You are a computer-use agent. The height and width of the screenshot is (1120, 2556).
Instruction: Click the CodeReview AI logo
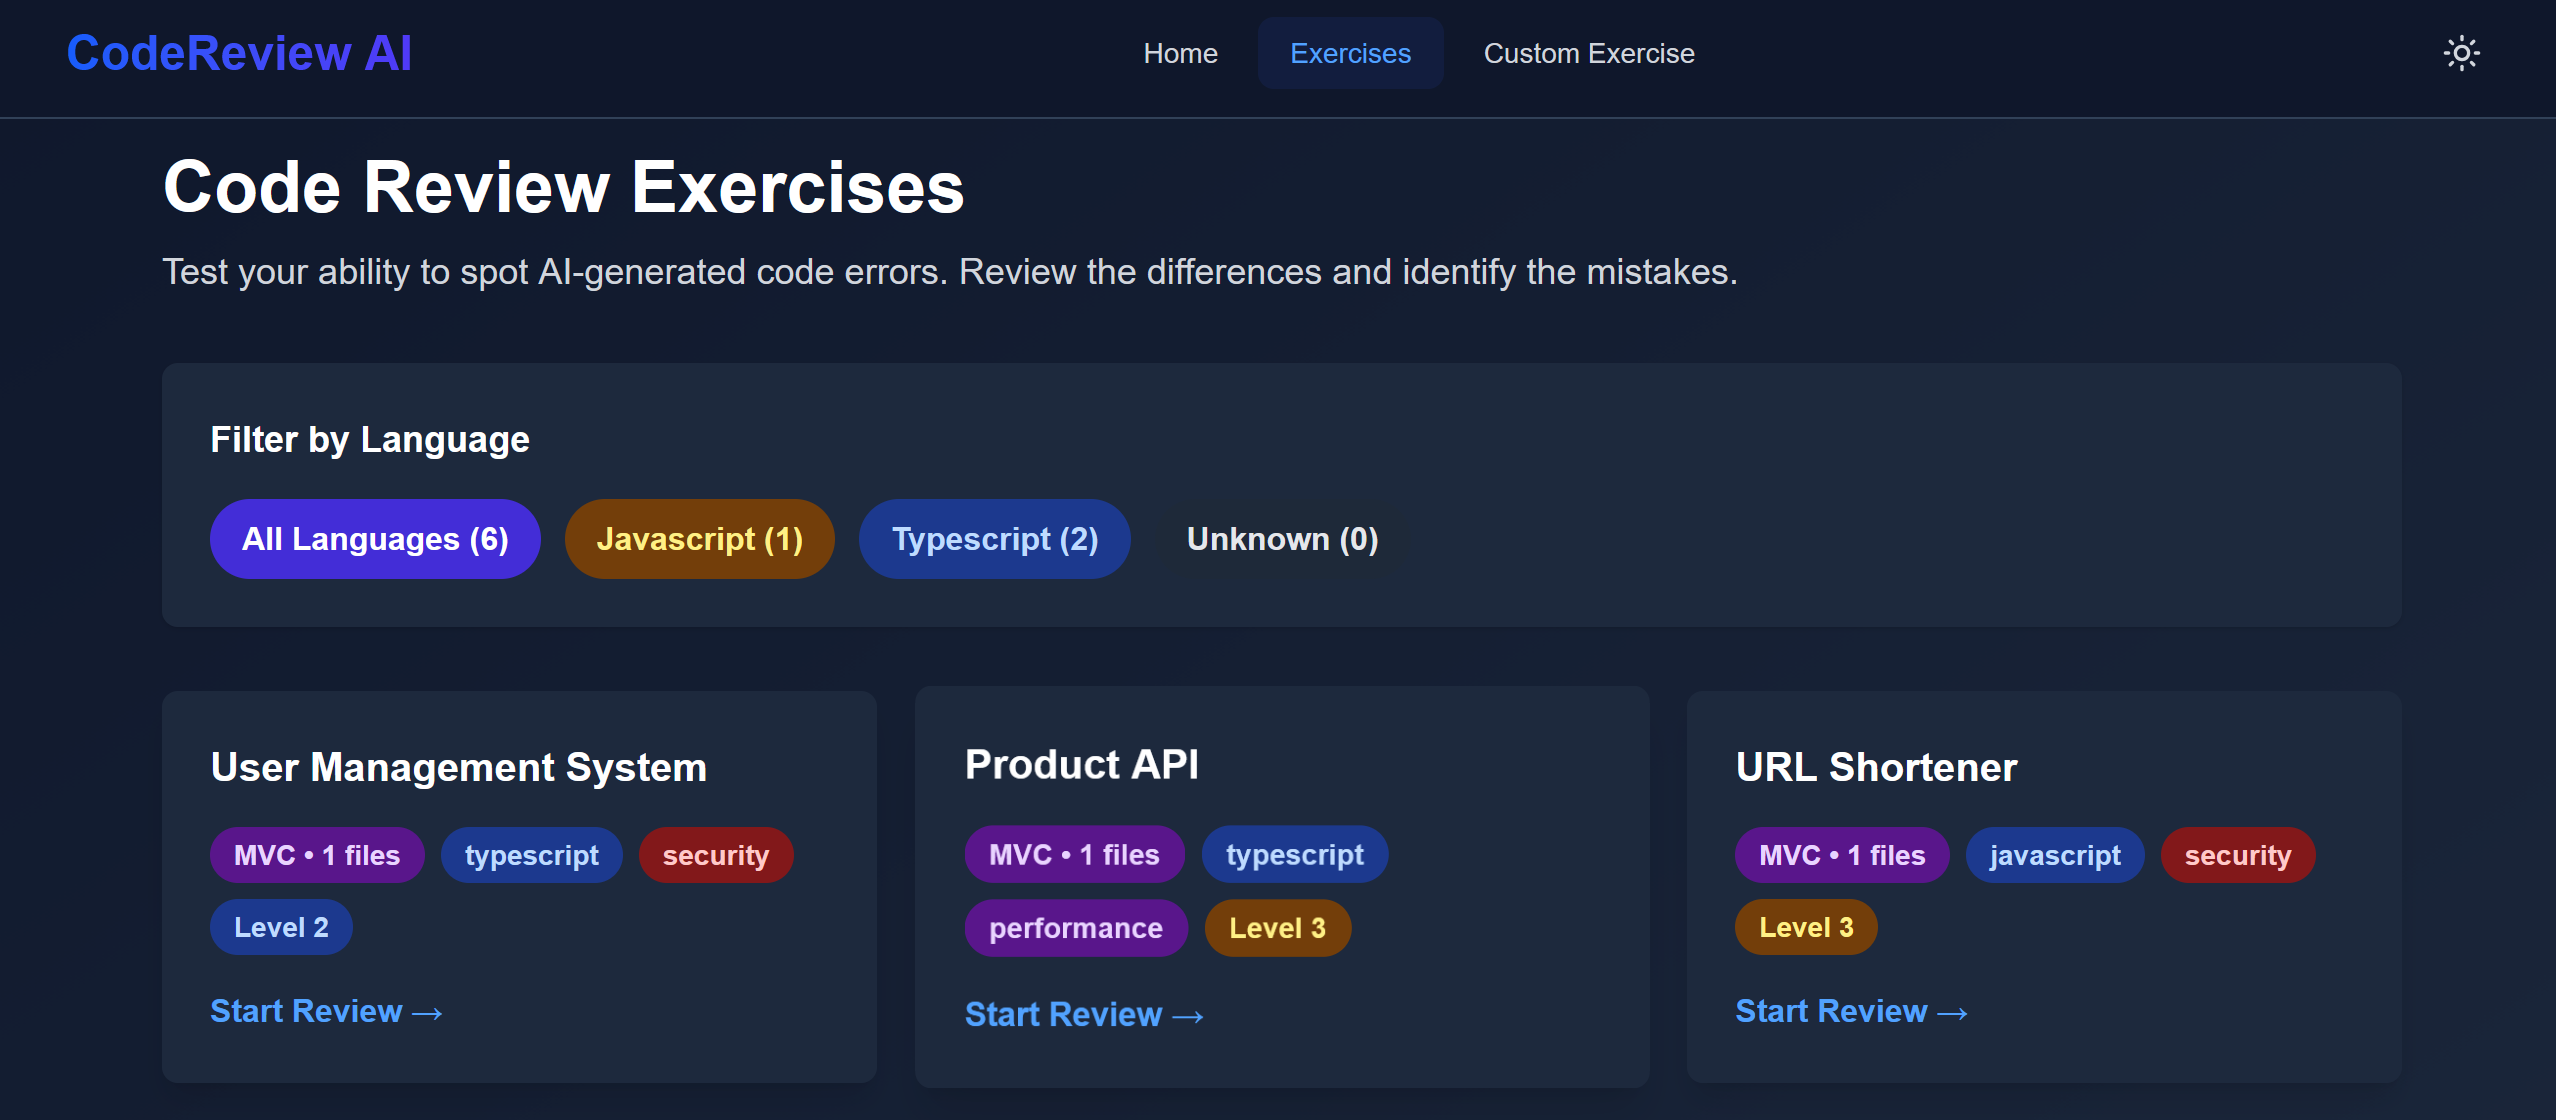tap(239, 53)
